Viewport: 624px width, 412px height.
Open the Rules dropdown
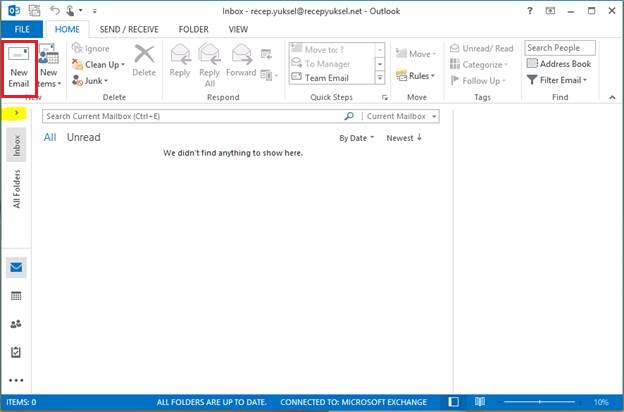[x=416, y=76]
